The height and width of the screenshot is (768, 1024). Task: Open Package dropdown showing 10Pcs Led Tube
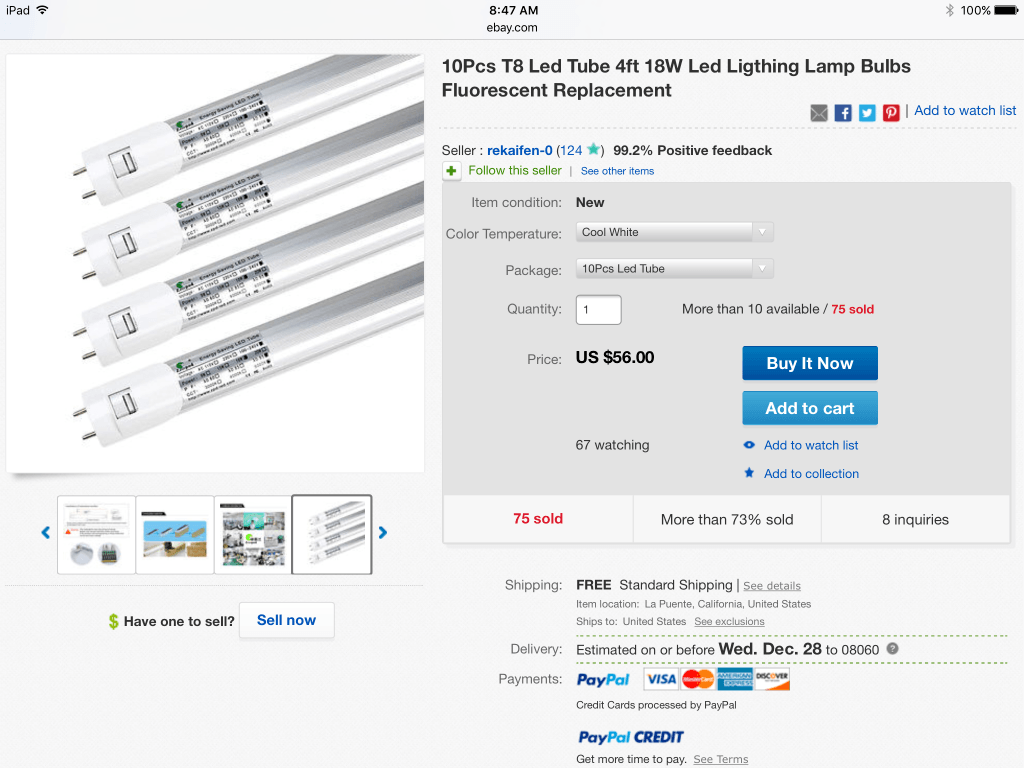click(675, 269)
